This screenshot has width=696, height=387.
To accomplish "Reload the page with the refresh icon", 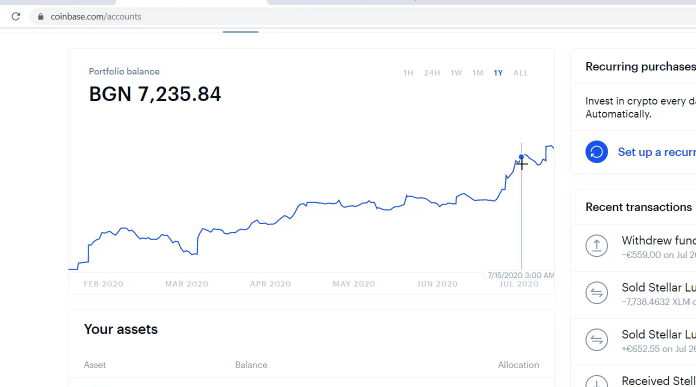I will pyautogui.click(x=16, y=16).
